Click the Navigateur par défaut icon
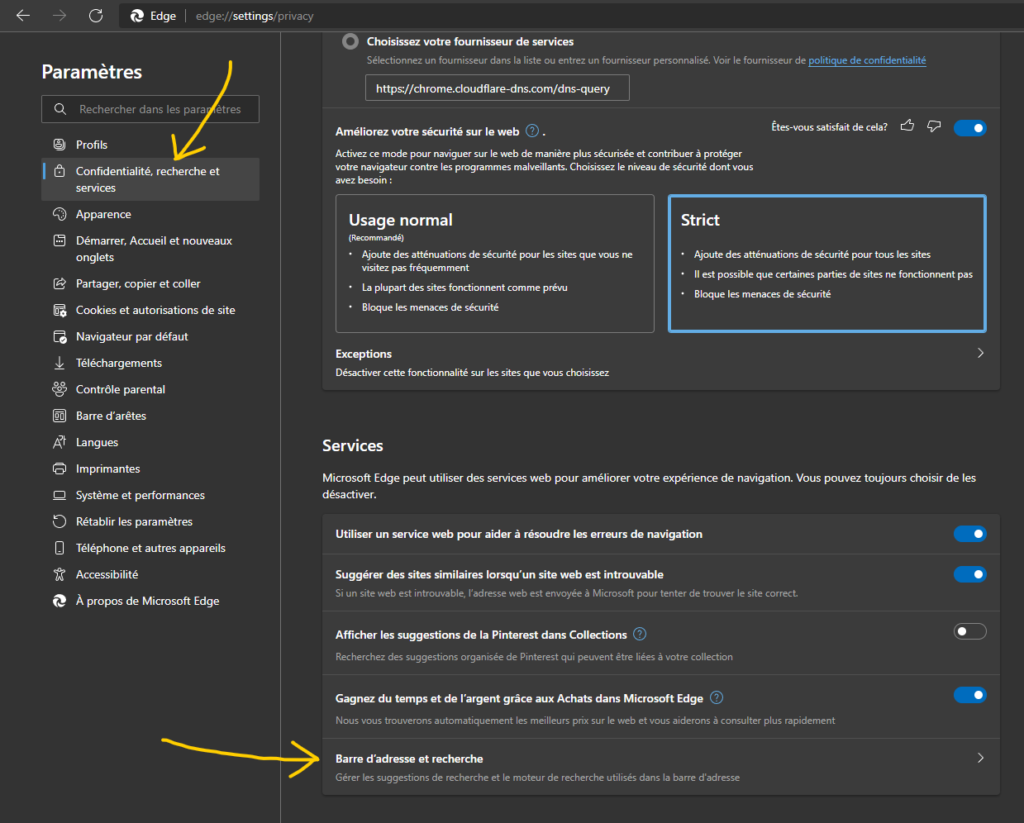 click(x=59, y=336)
